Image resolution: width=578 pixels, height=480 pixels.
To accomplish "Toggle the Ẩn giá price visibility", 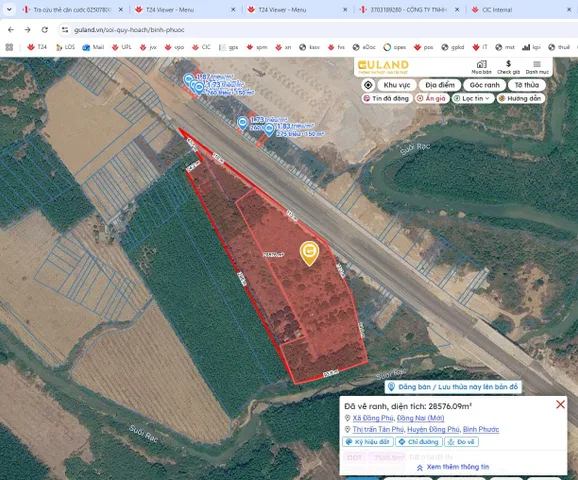I will [431, 98].
